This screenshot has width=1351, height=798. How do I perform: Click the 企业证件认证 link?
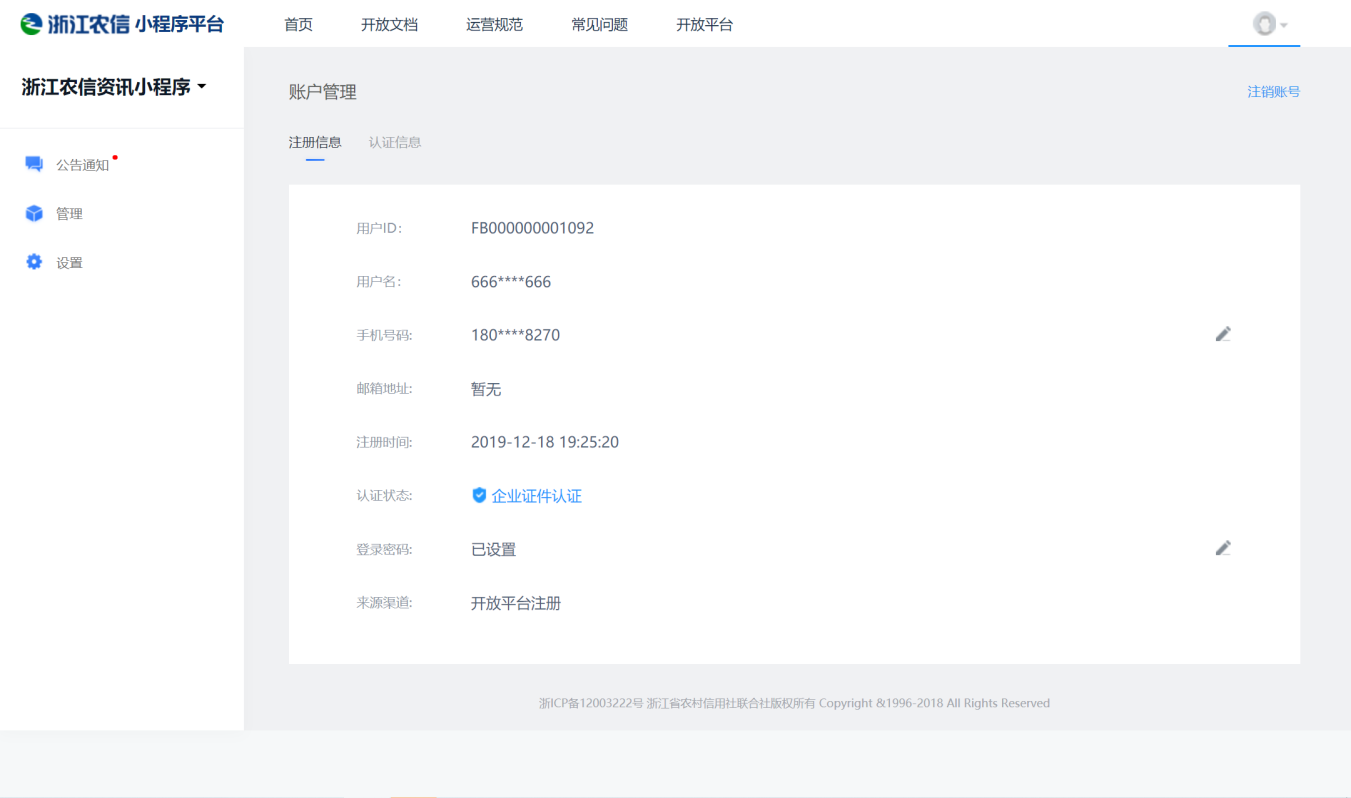(537, 496)
